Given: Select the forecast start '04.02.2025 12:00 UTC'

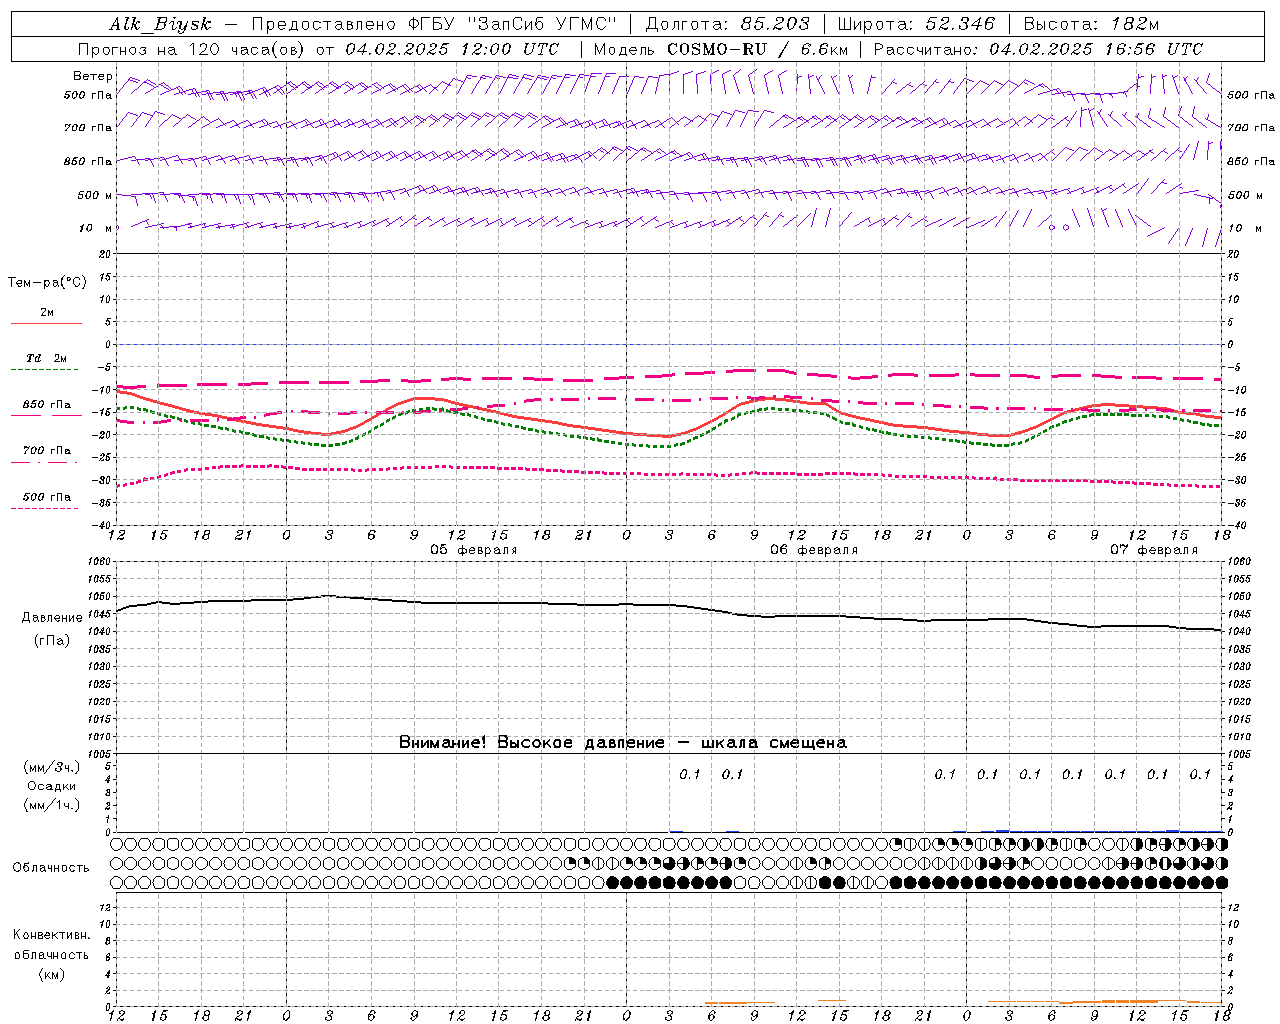Looking at the screenshot, I should (x=452, y=49).
